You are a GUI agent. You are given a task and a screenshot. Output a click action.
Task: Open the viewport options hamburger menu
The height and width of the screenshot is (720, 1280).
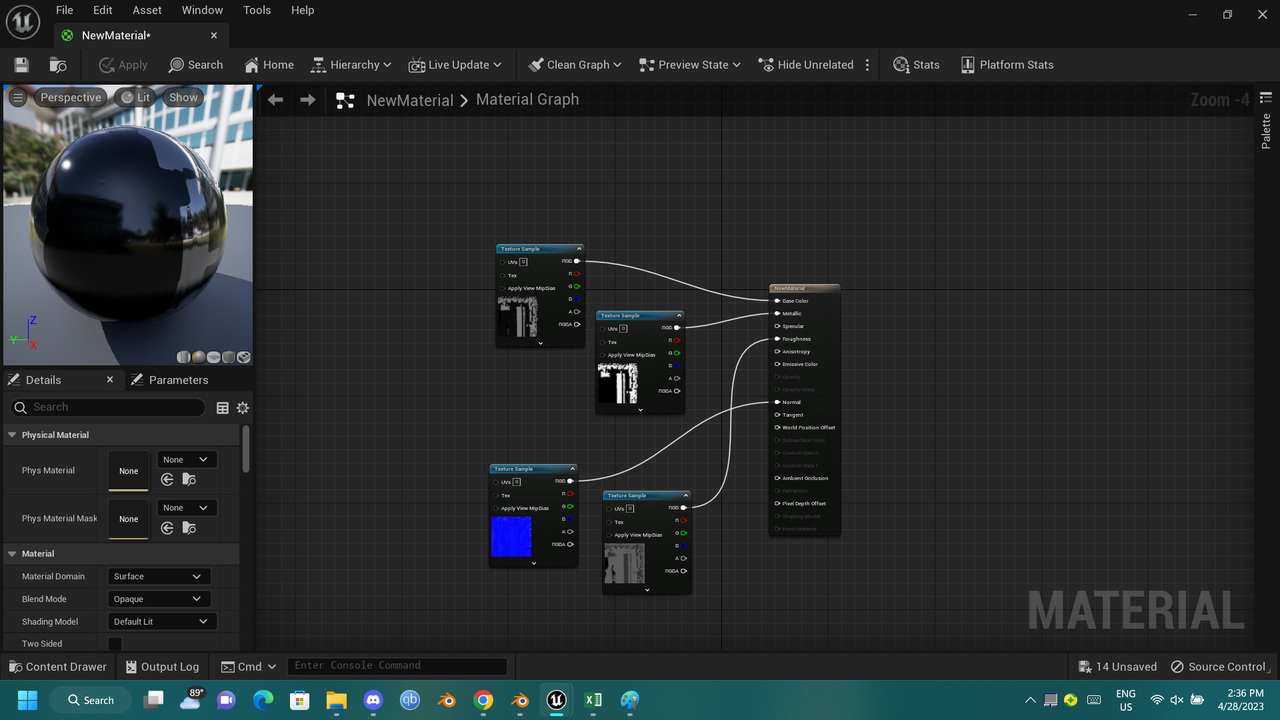[x=18, y=97]
